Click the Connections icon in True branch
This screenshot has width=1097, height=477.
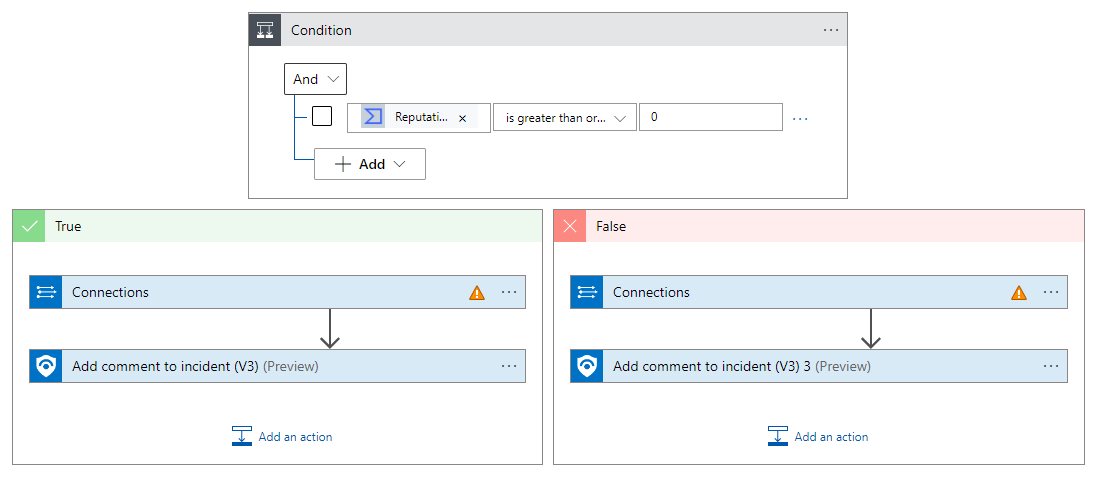click(x=46, y=292)
